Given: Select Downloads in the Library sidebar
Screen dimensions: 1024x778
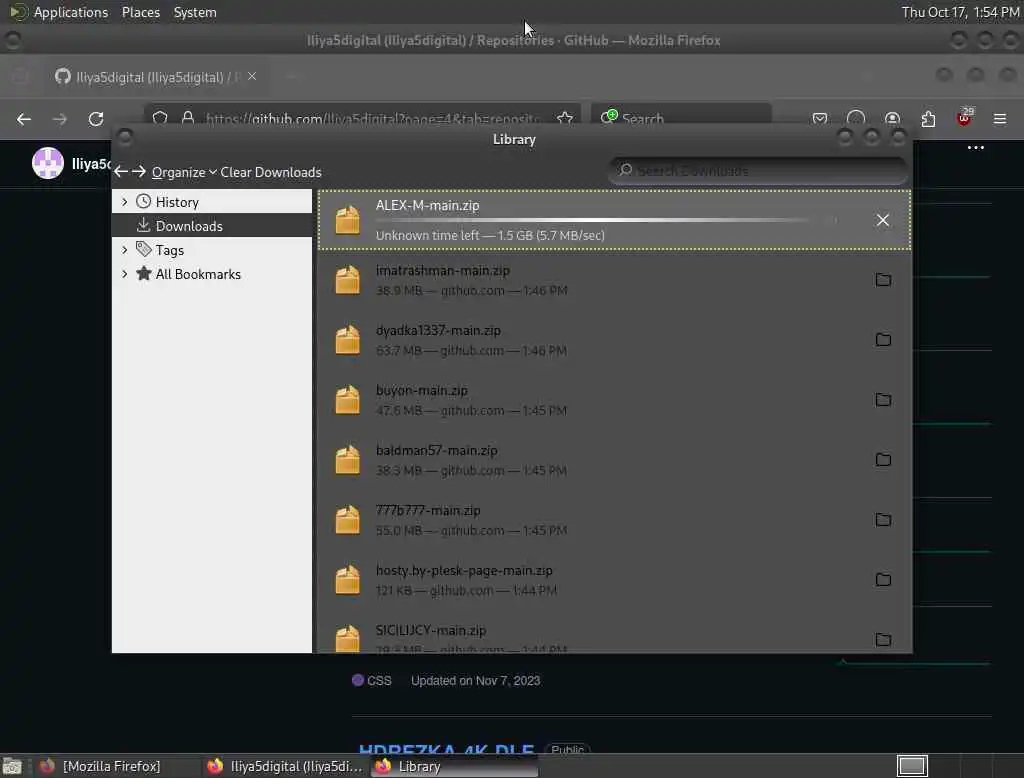Looking at the screenshot, I should point(212,225).
